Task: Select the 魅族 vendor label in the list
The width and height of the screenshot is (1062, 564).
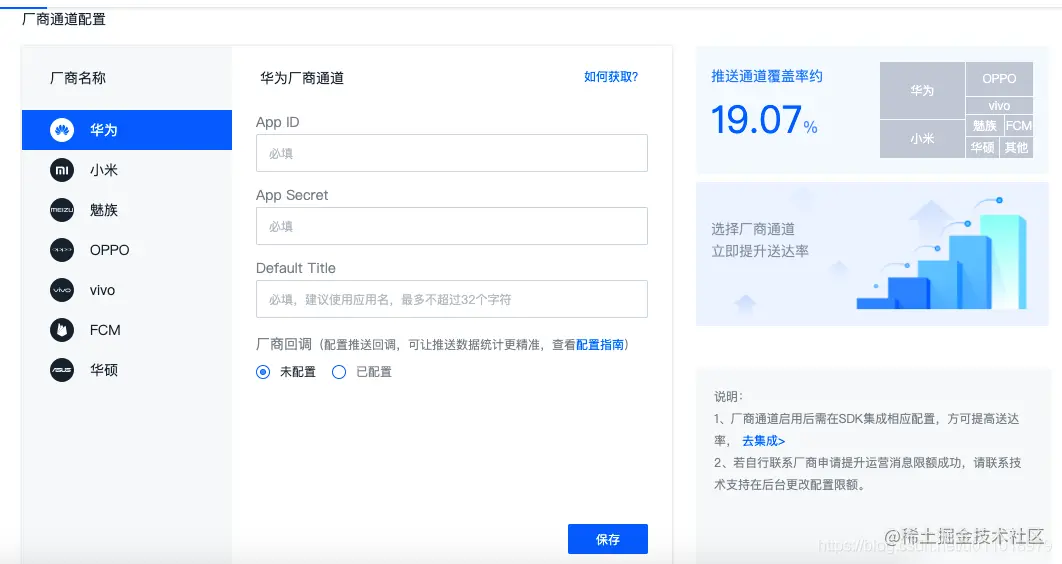Action: 104,210
